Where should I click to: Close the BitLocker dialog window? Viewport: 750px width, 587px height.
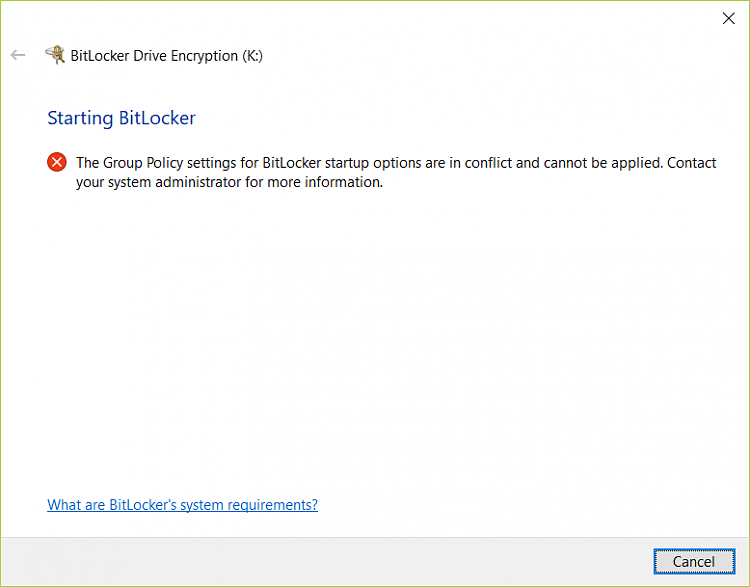tap(728, 18)
